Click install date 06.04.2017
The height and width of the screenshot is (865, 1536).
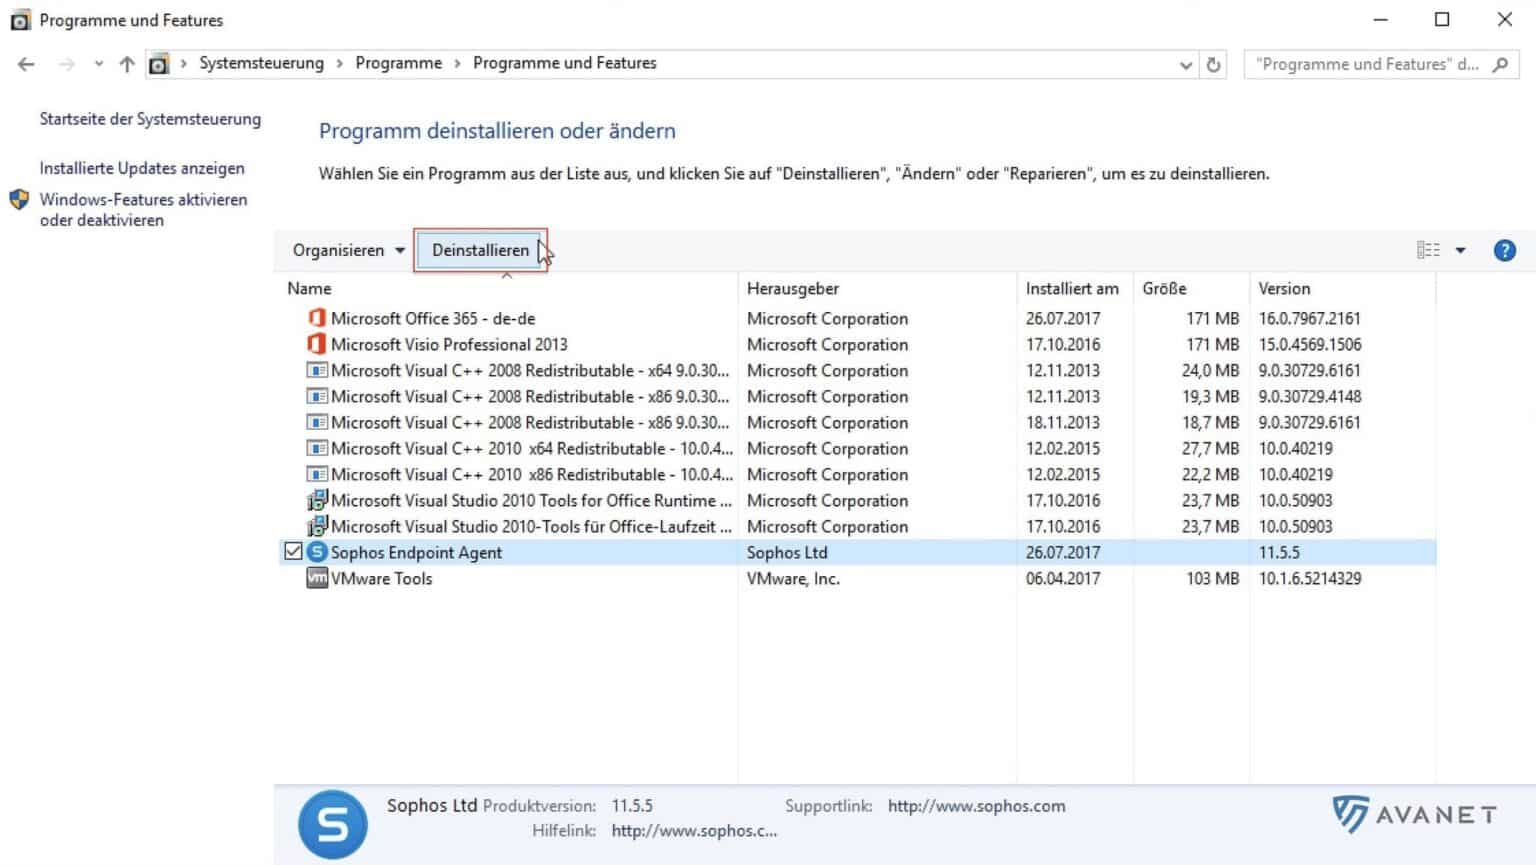pos(1062,578)
